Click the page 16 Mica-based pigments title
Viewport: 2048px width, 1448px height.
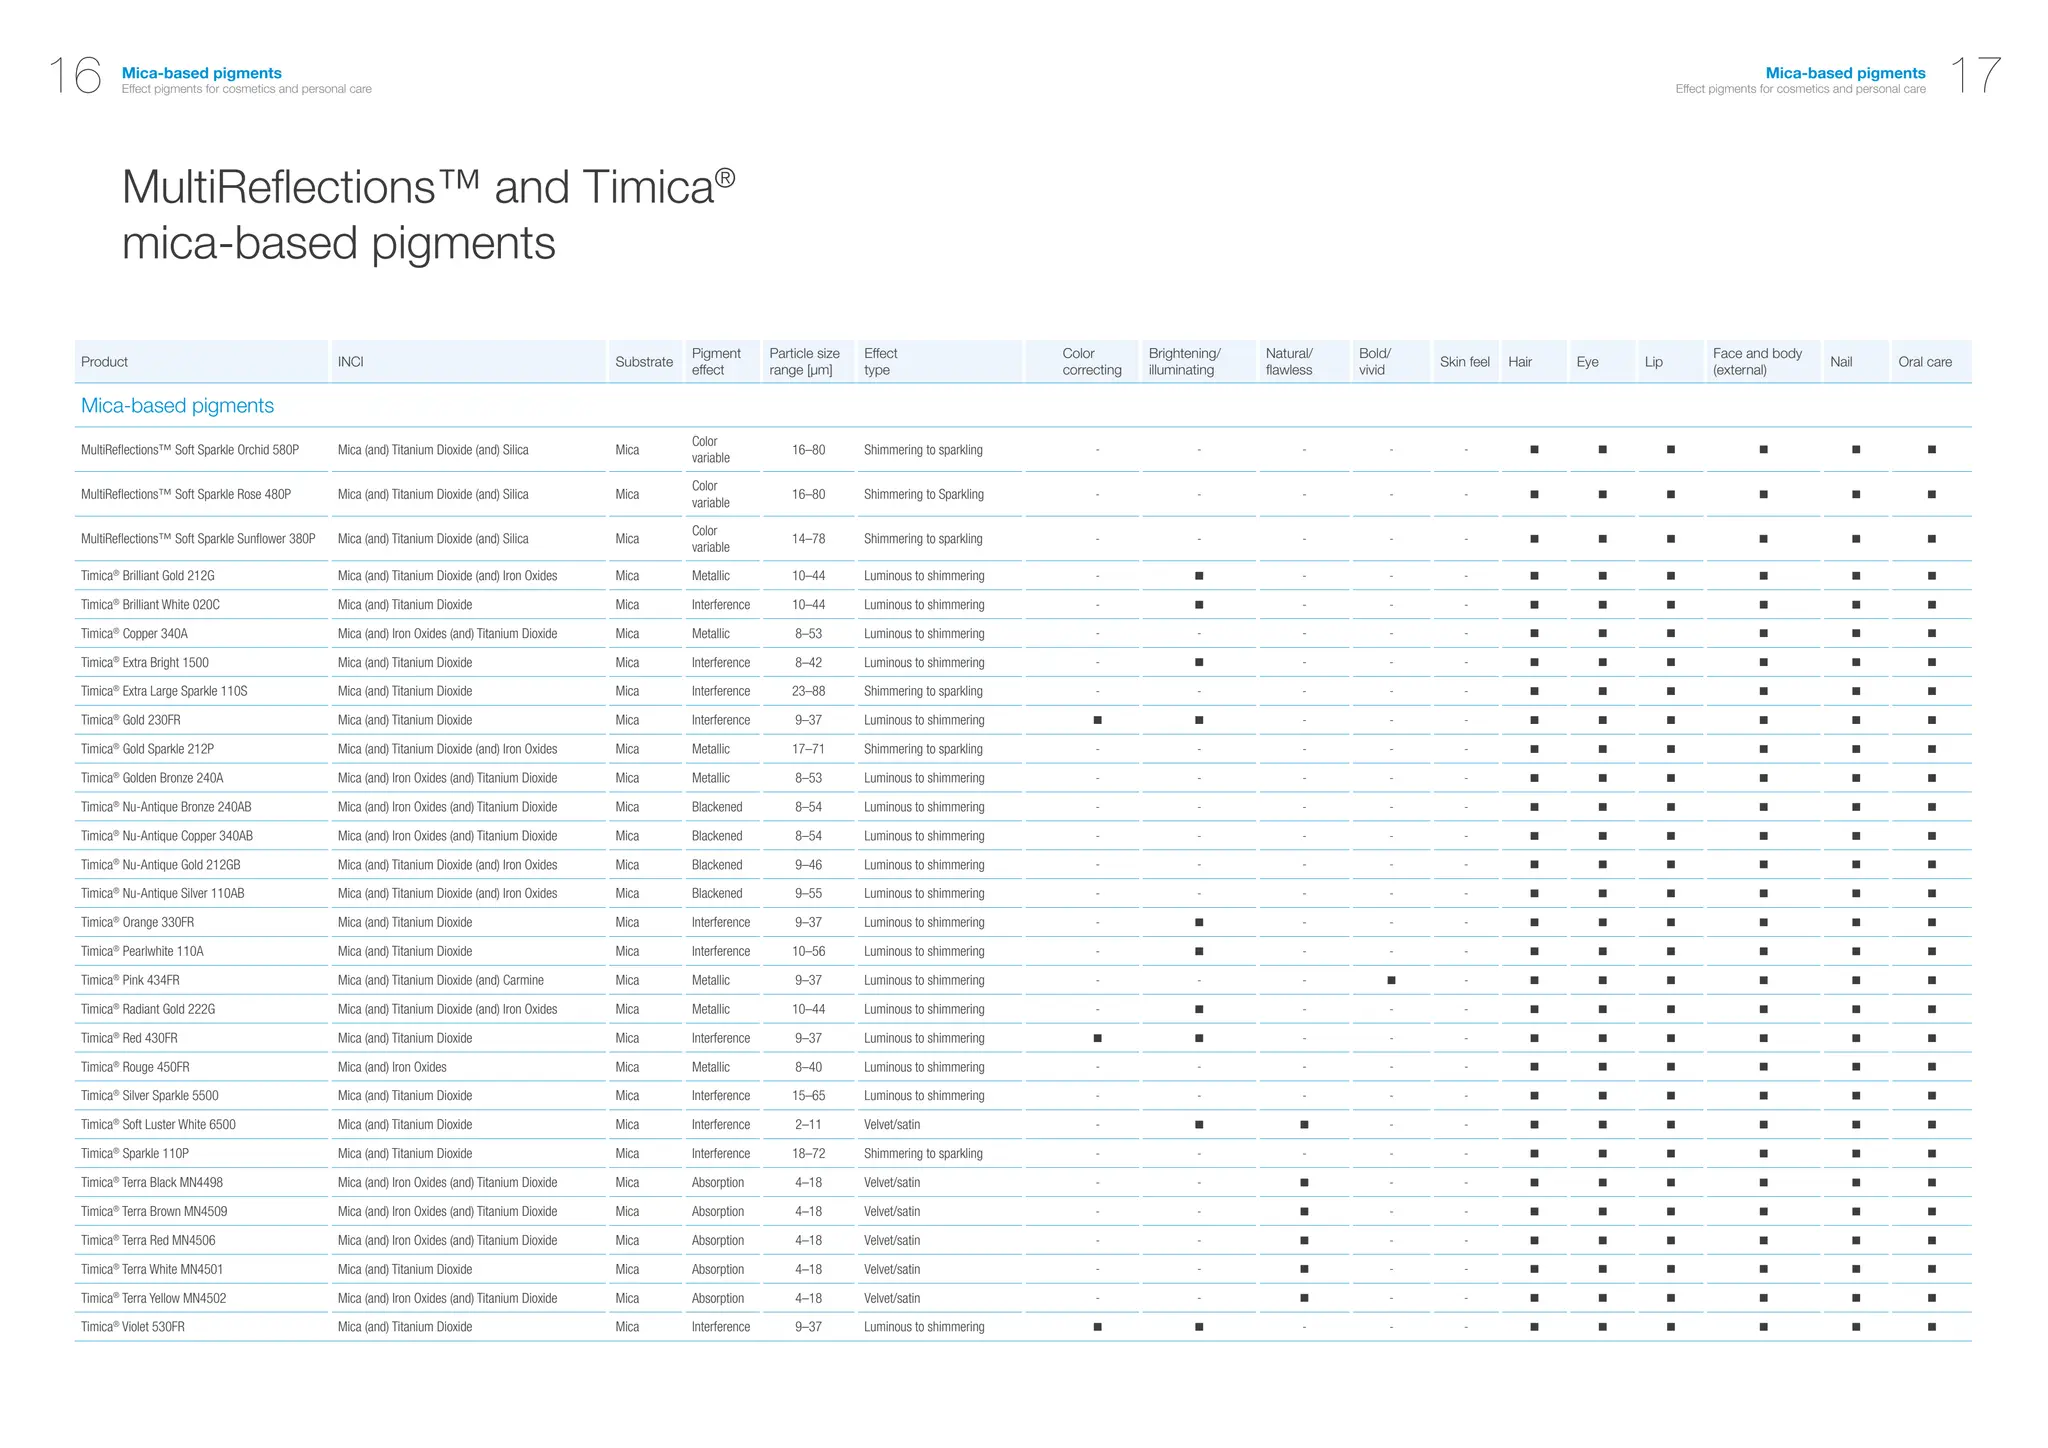point(201,73)
